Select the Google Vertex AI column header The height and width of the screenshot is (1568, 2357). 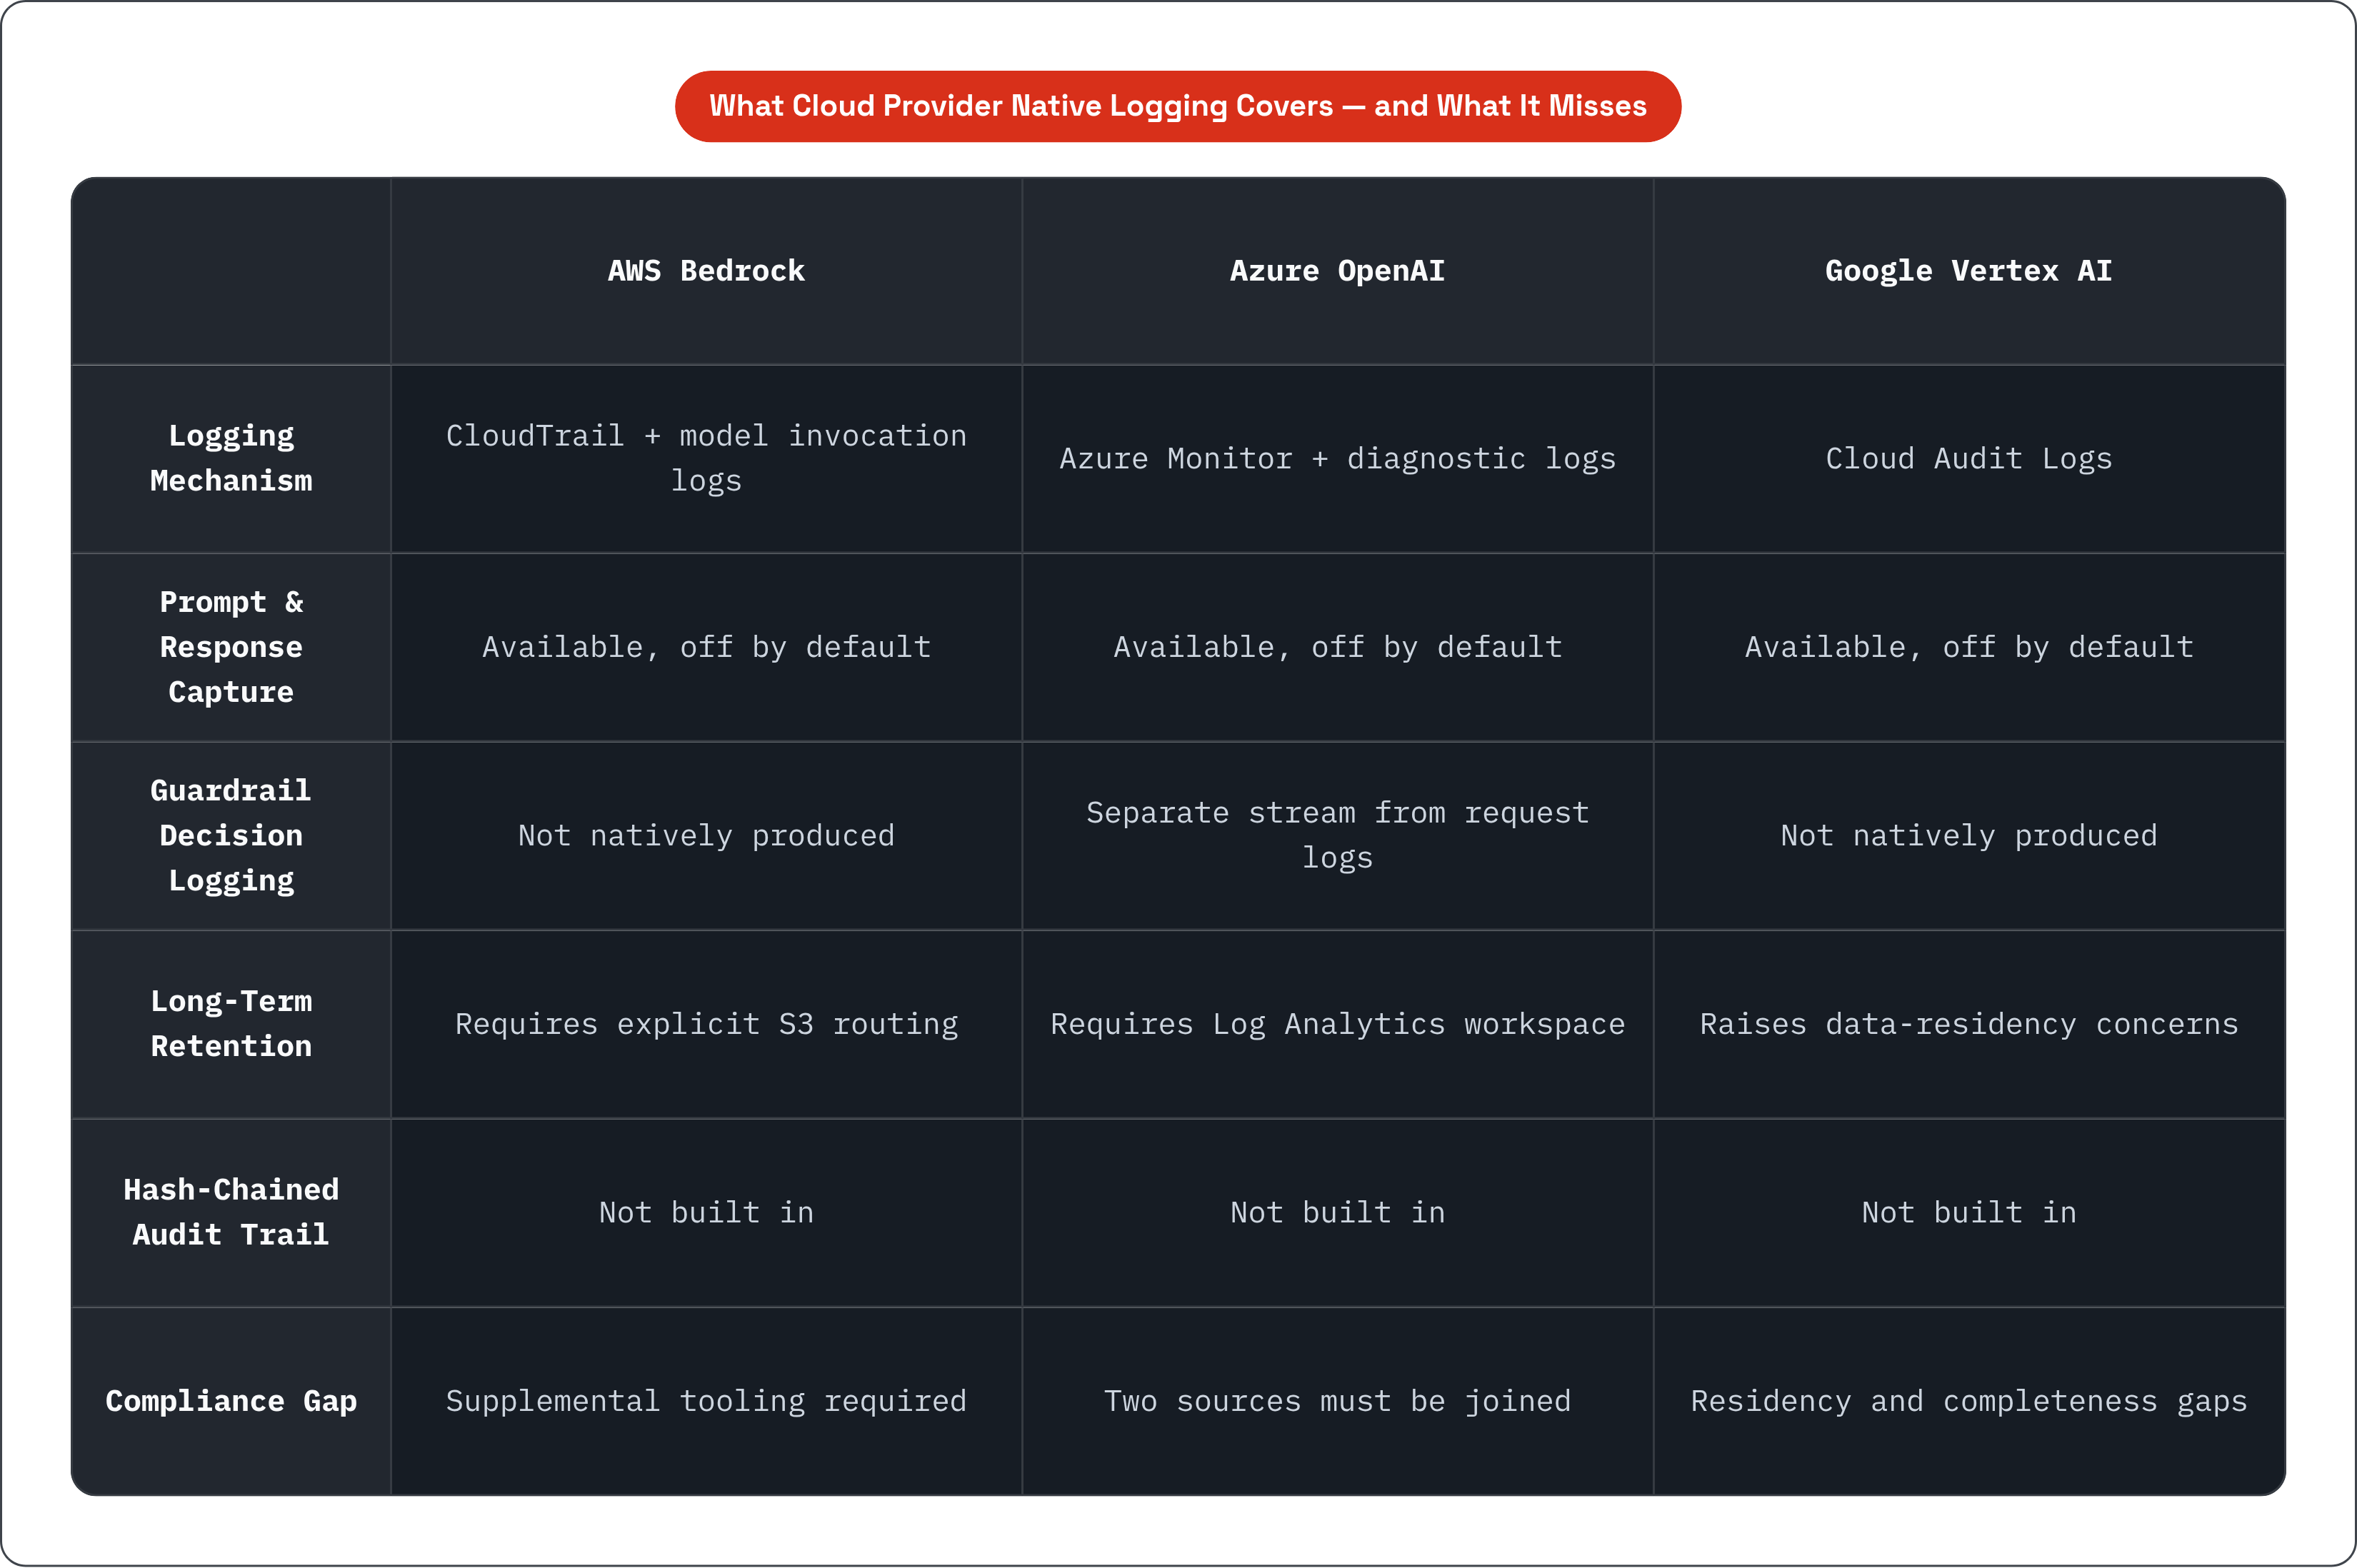pos(1969,271)
